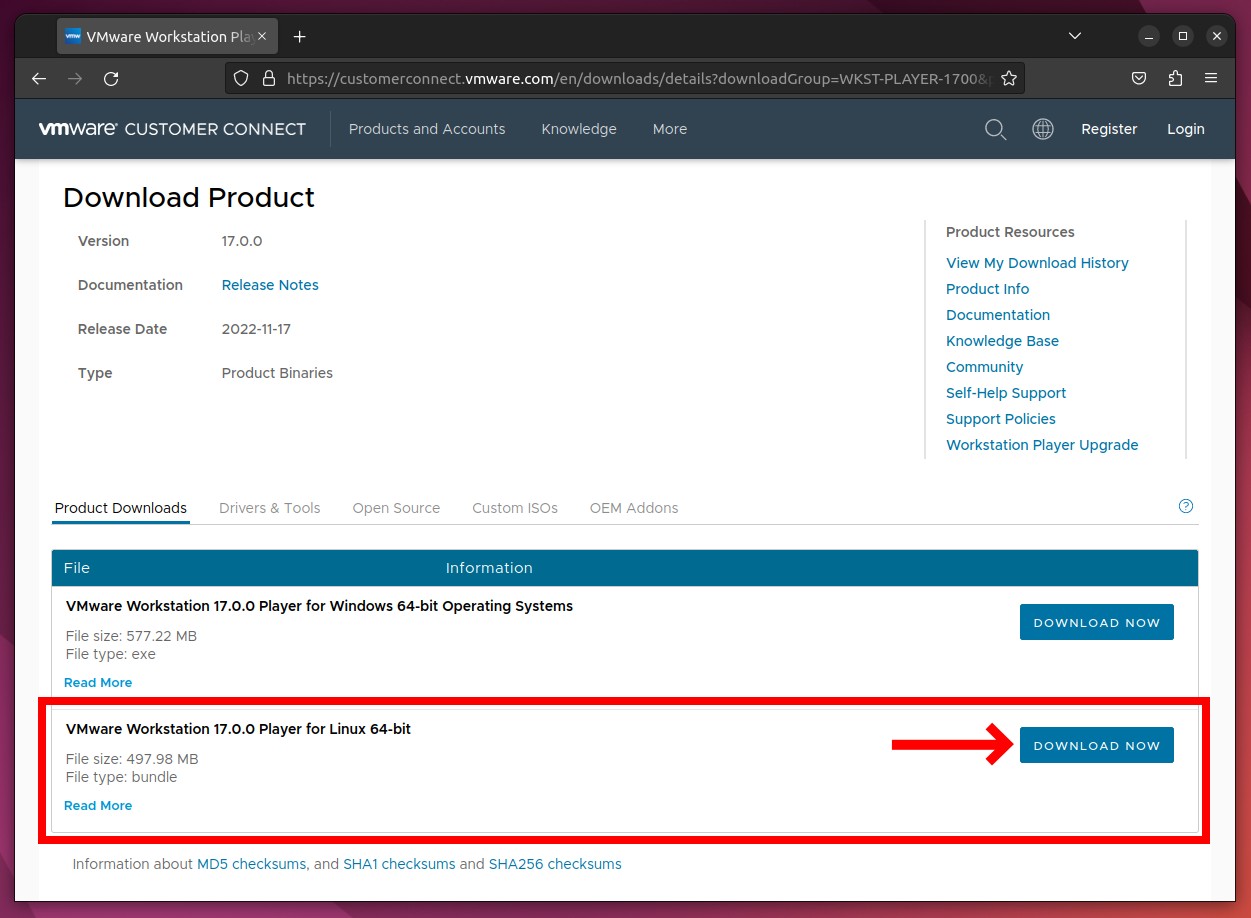Image resolution: width=1251 pixels, height=918 pixels.
Task: Click the VMware Customer Connect logo
Action: (172, 129)
